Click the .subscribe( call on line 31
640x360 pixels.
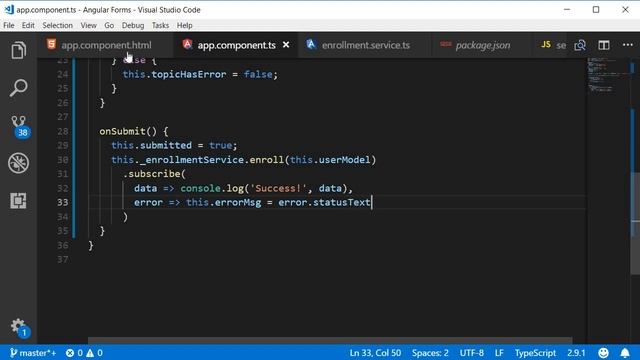coord(154,174)
